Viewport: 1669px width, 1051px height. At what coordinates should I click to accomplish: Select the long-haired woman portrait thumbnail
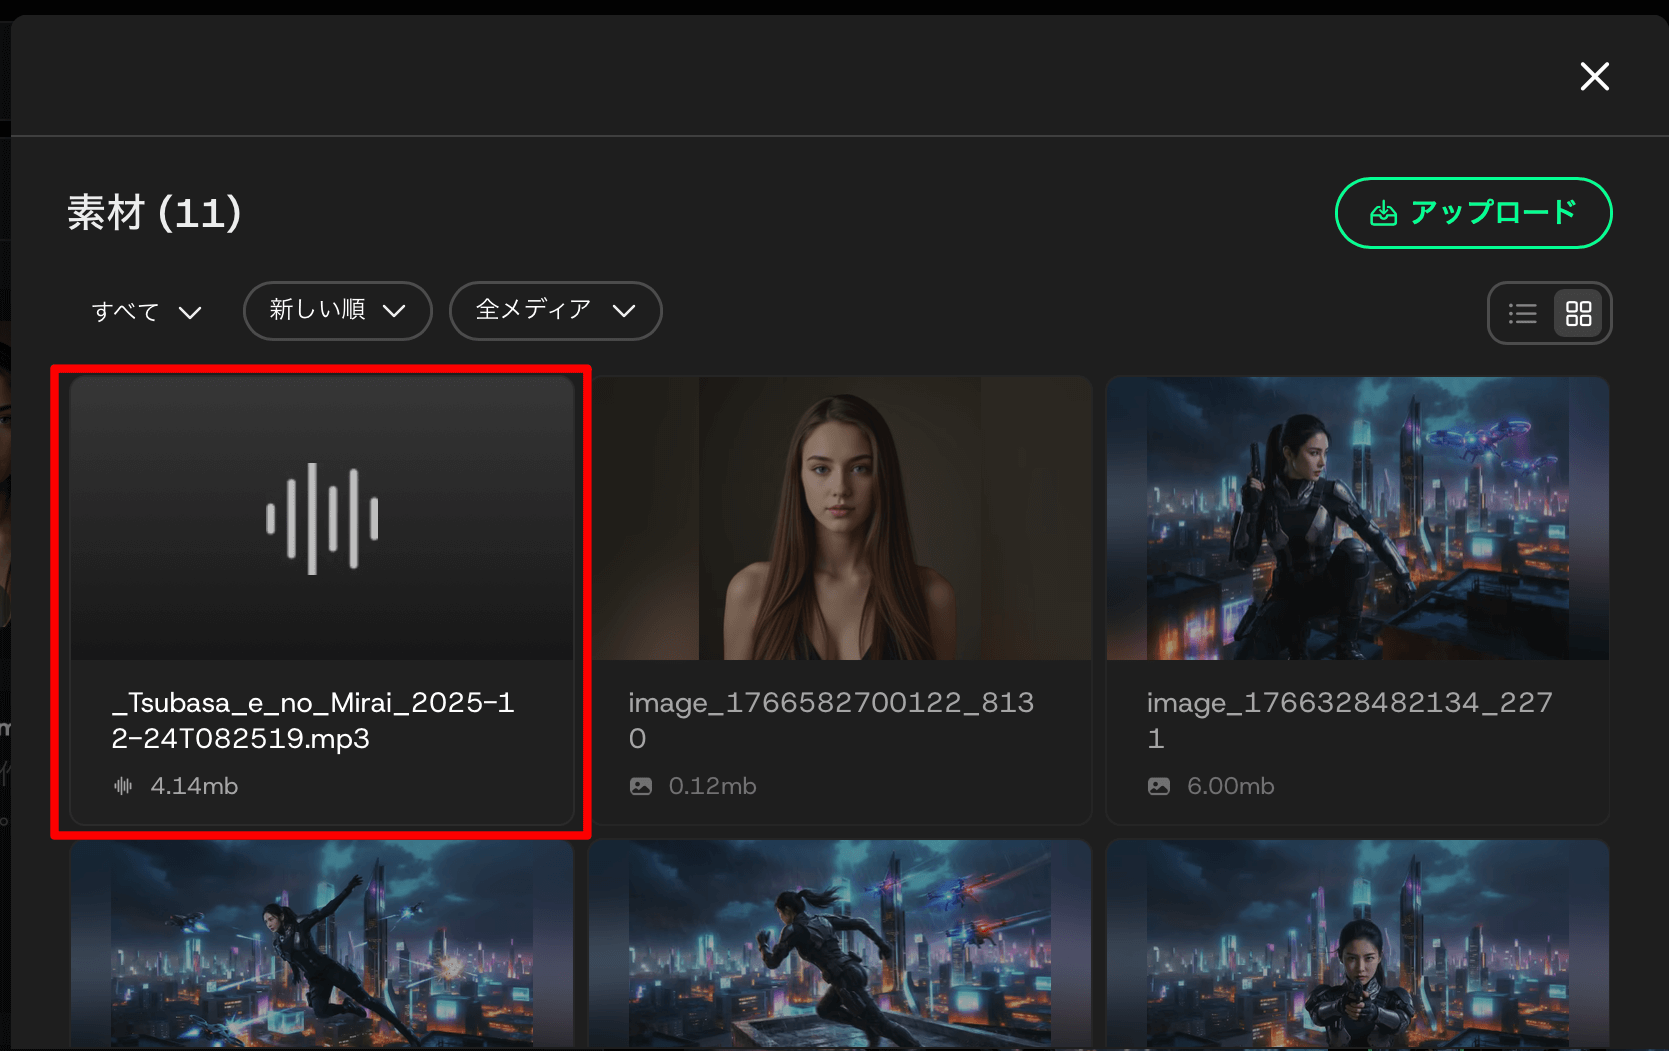[840, 518]
